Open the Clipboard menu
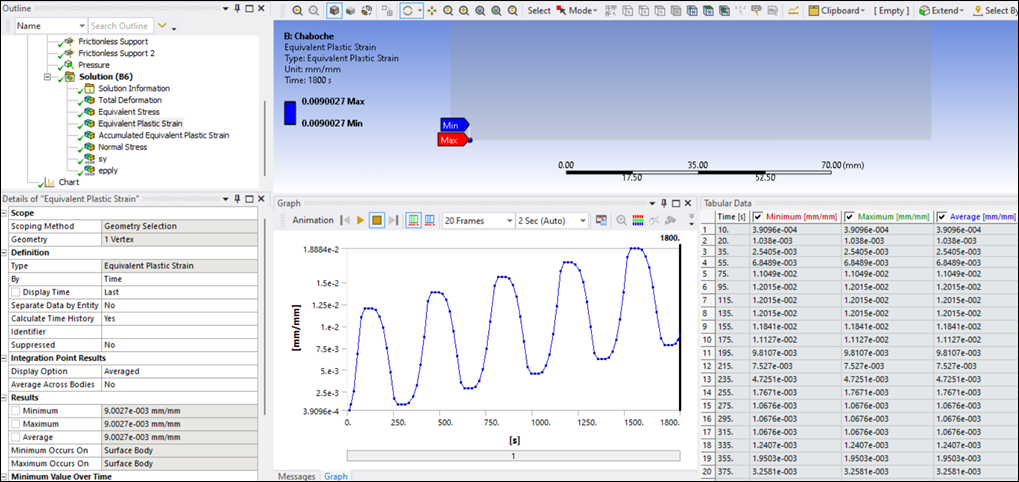Image resolution: width=1019 pixels, height=482 pixels. 838,11
